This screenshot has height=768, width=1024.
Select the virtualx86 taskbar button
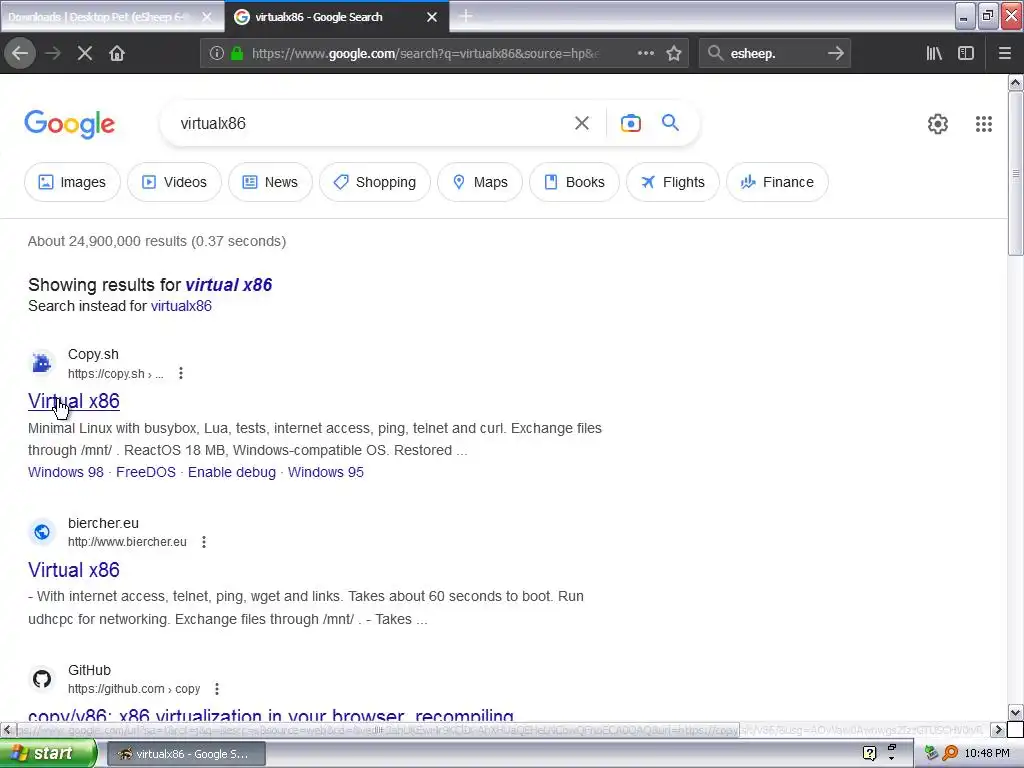pos(186,754)
